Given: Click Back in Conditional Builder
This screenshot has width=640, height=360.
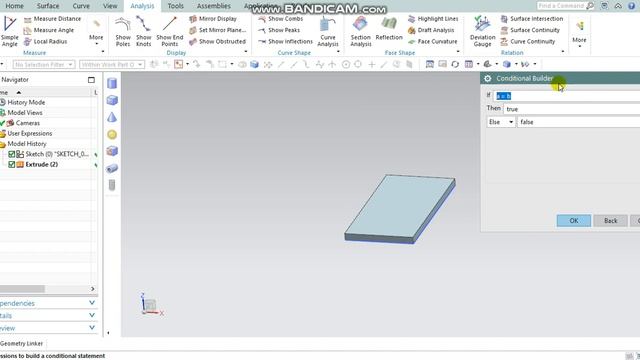Looking at the screenshot, I should [x=610, y=221].
